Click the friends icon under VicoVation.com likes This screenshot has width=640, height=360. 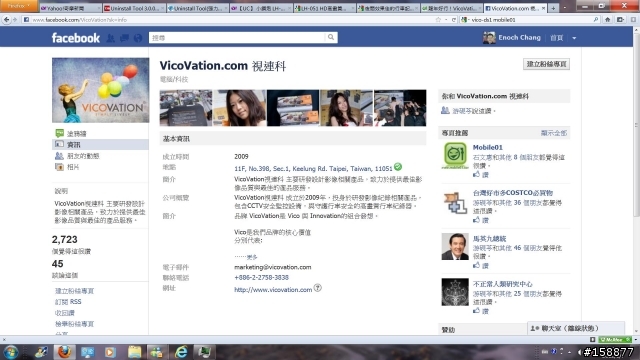445,110
